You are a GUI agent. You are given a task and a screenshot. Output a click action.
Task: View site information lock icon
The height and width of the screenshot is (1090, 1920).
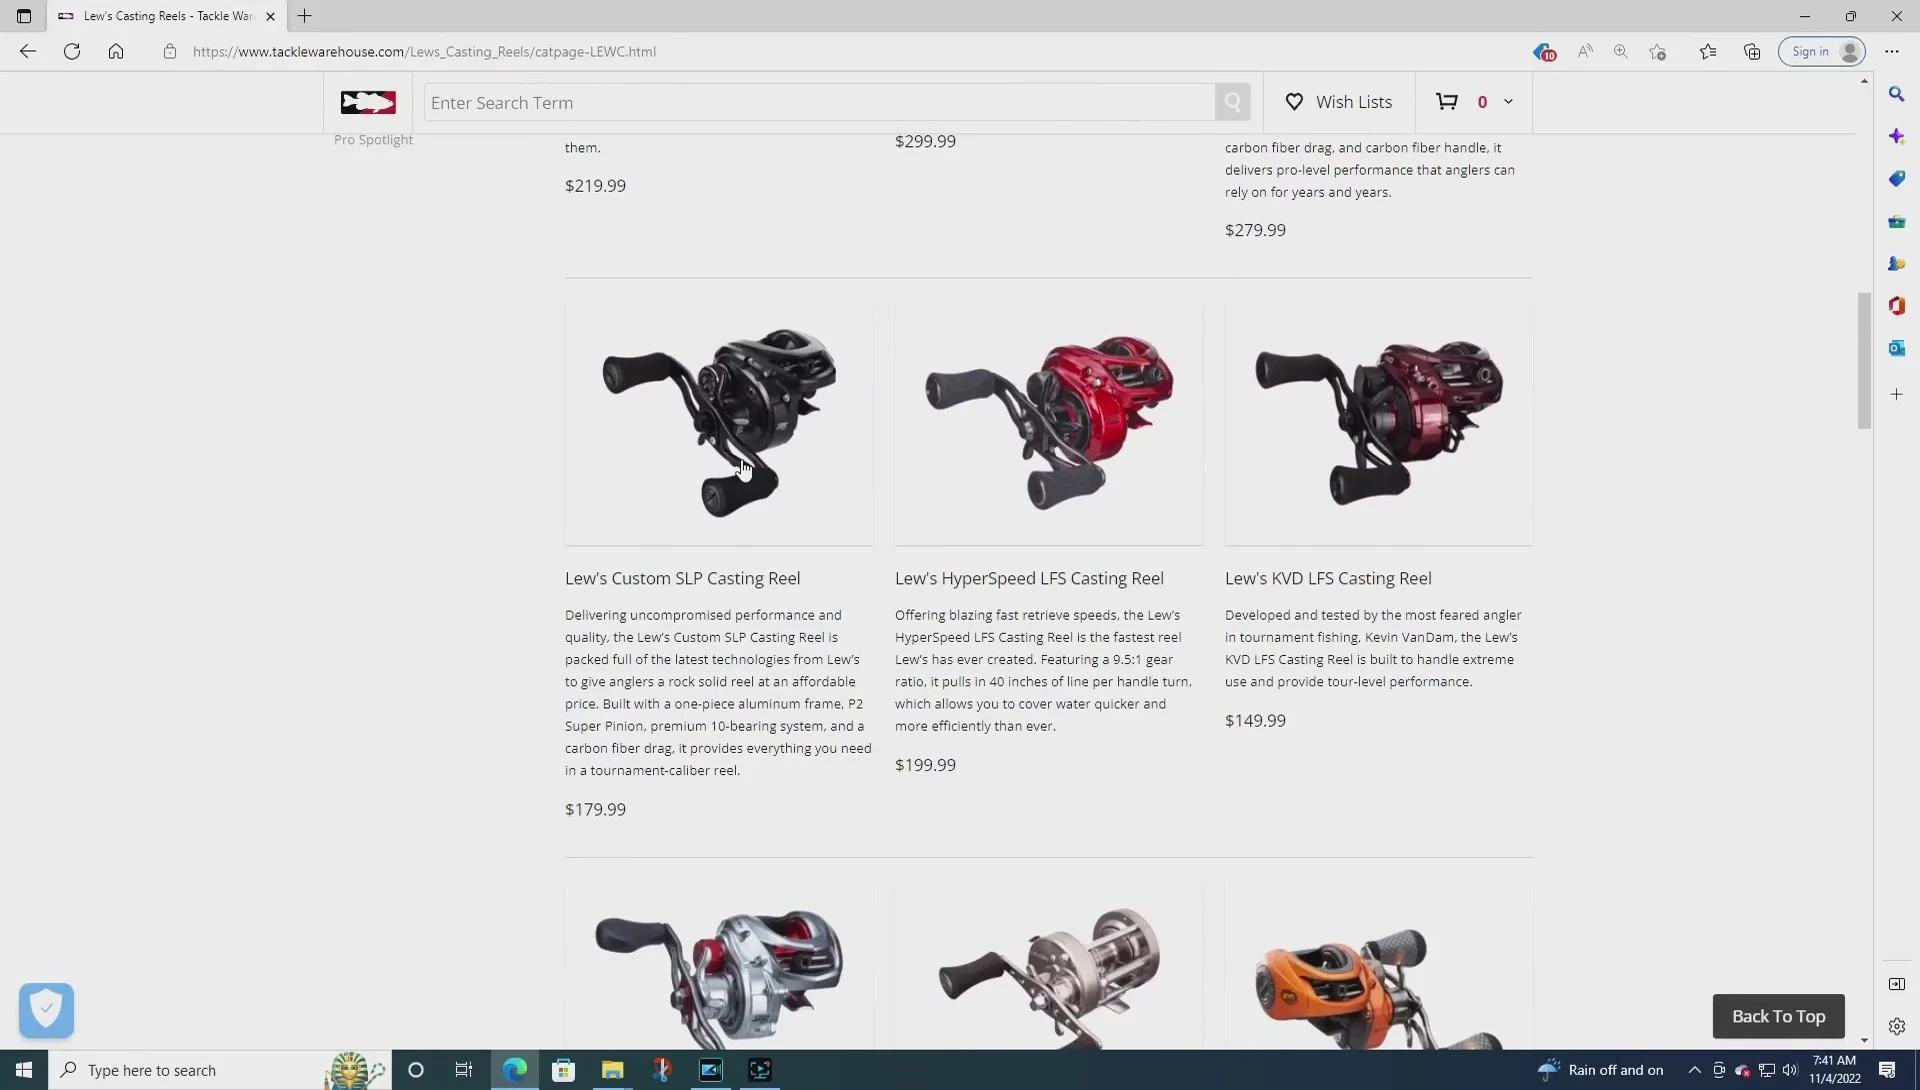[x=170, y=51]
